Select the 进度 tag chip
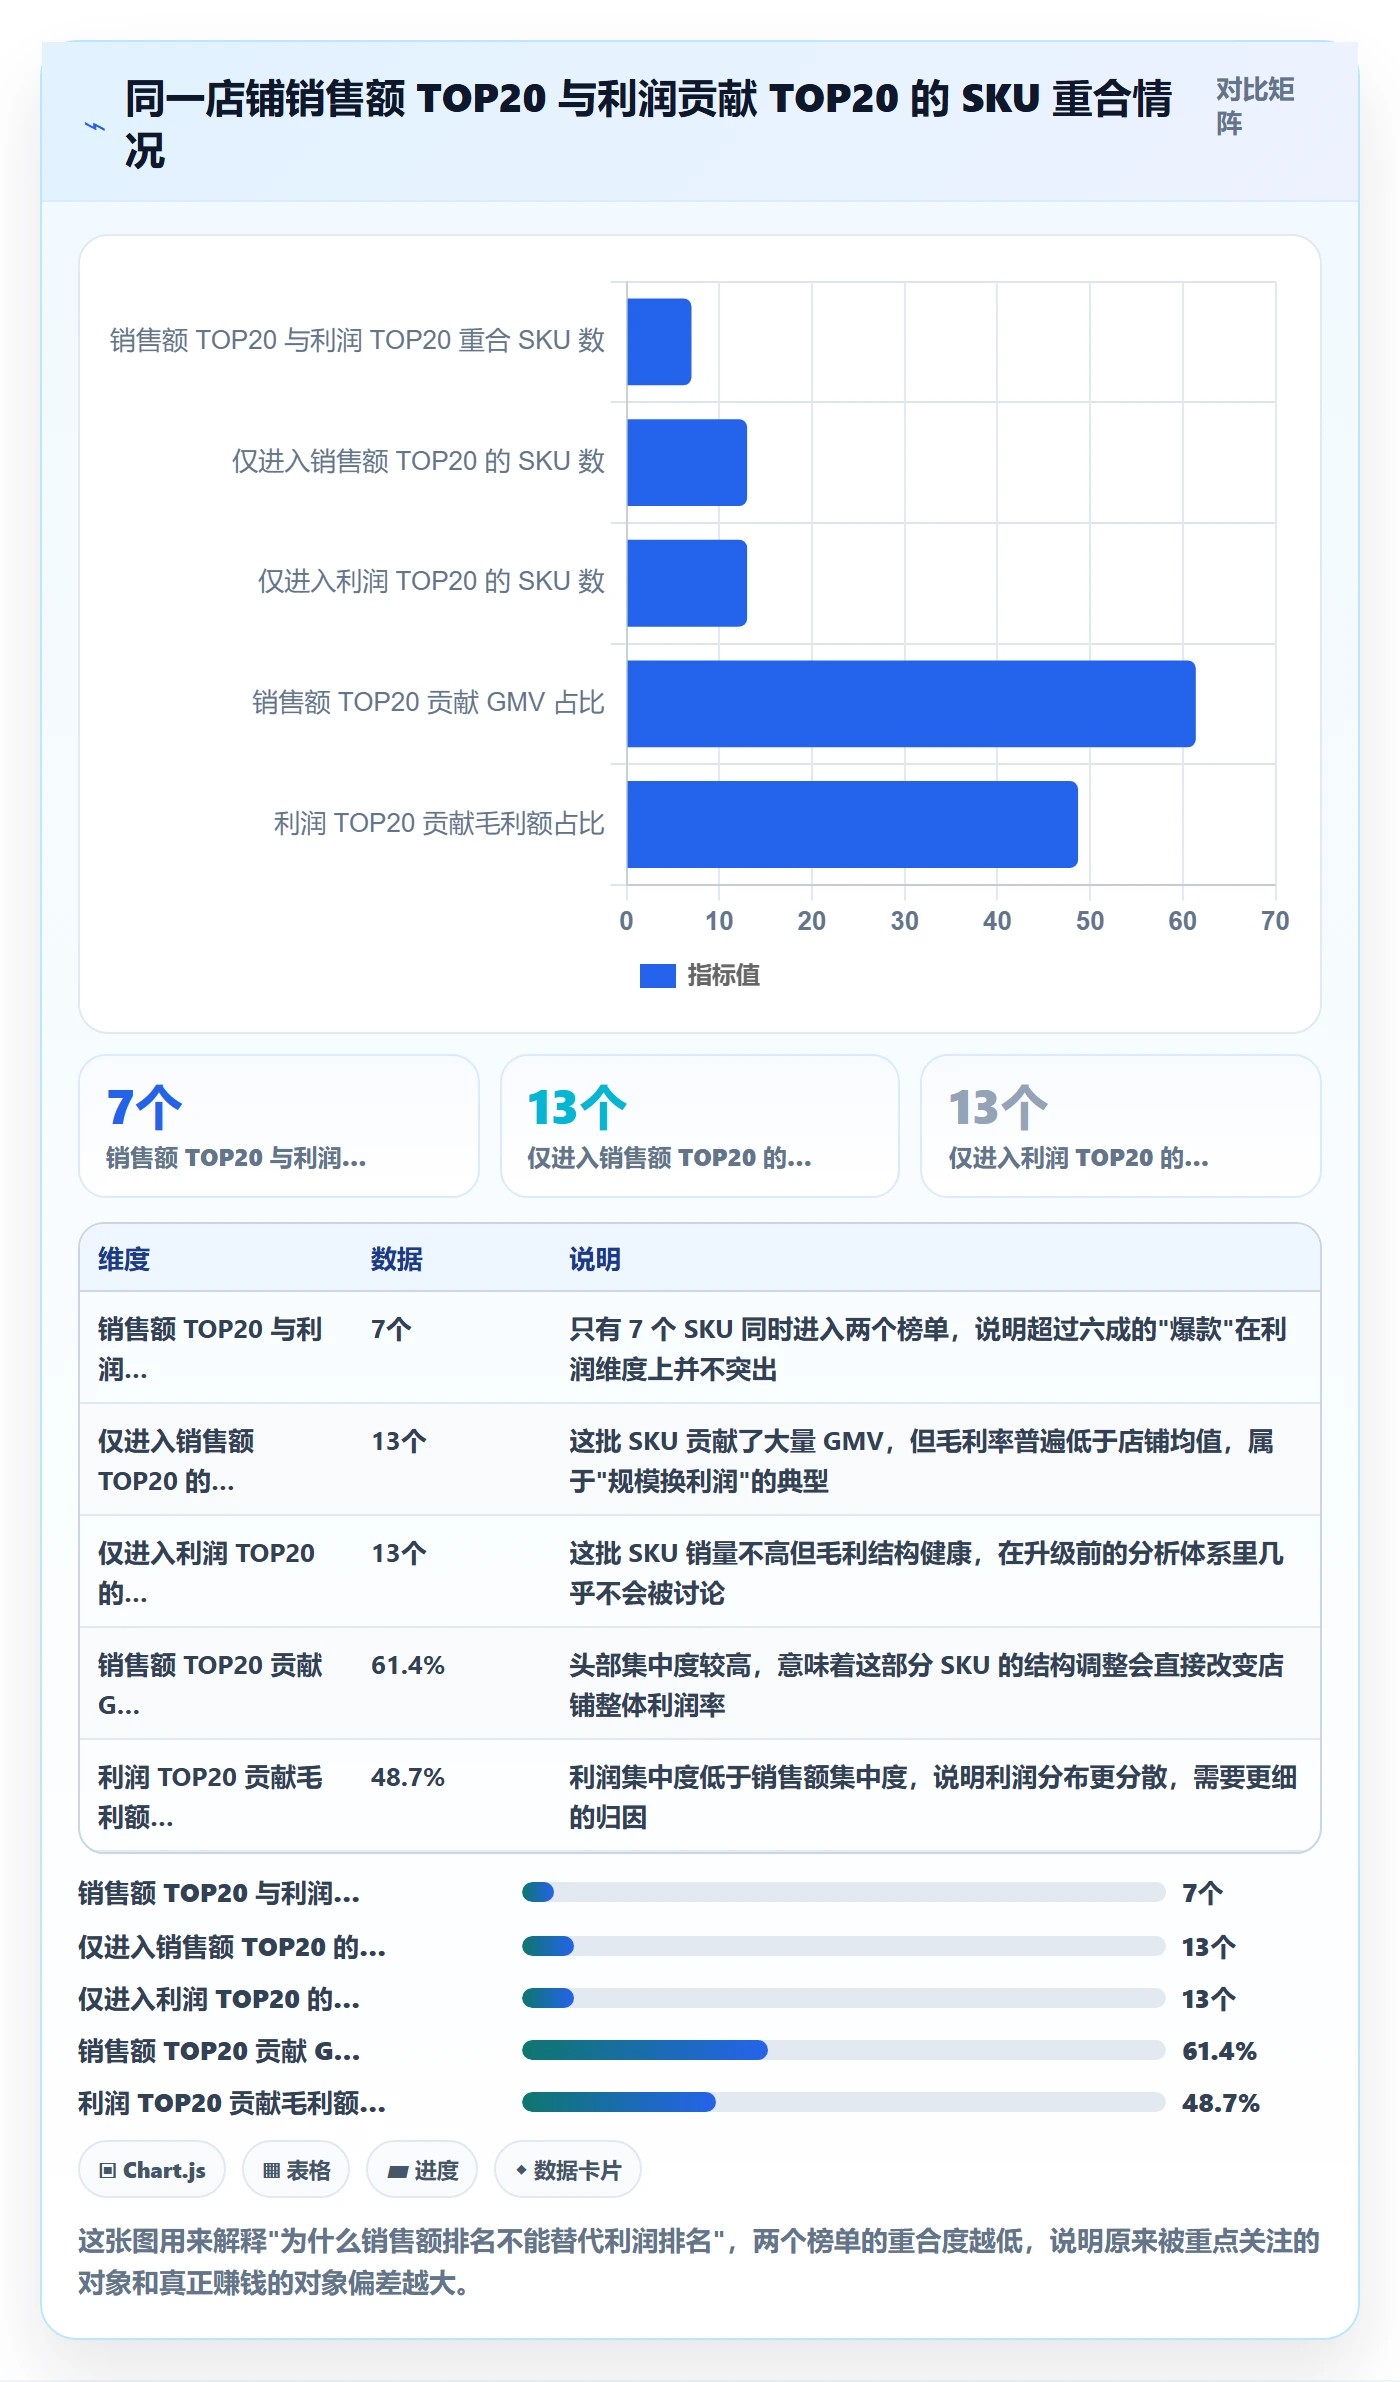1400x2382 pixels. [x=422, y=2170]
